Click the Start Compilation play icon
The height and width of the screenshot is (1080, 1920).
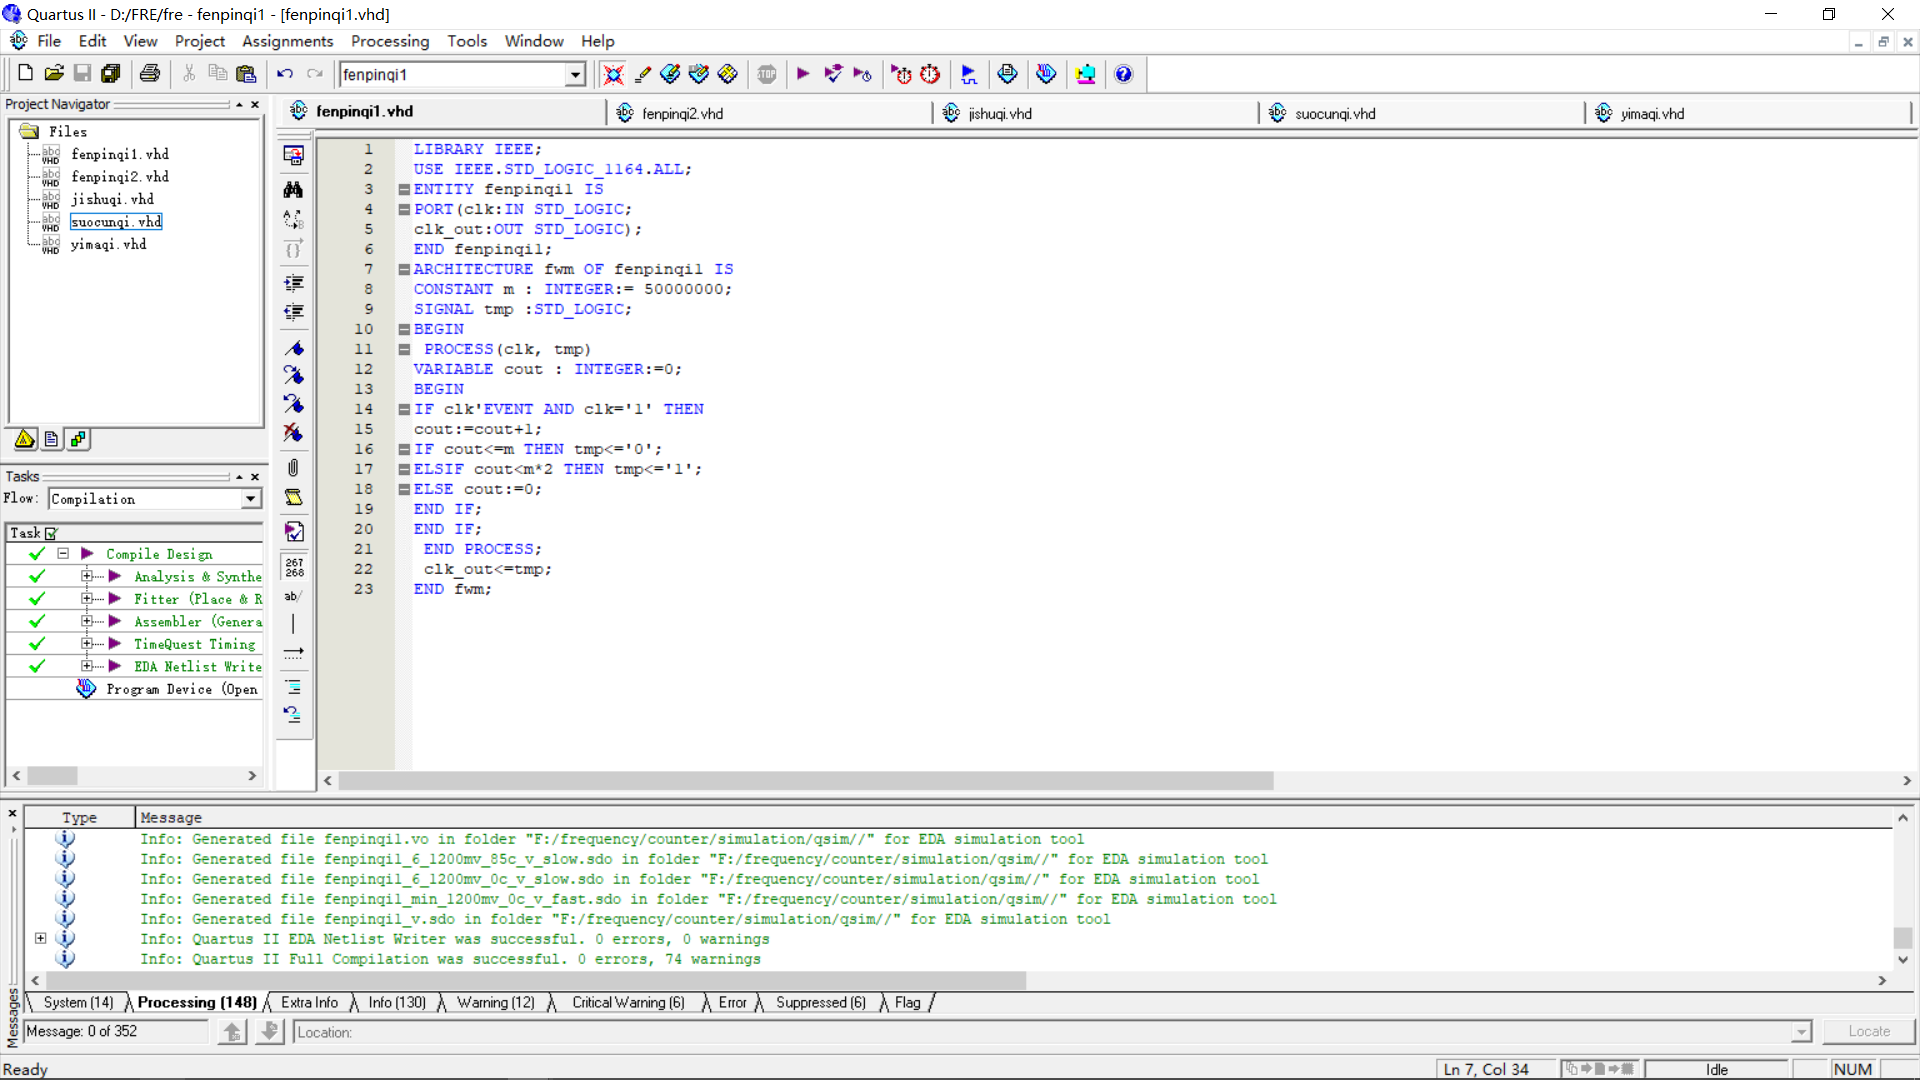802,74
